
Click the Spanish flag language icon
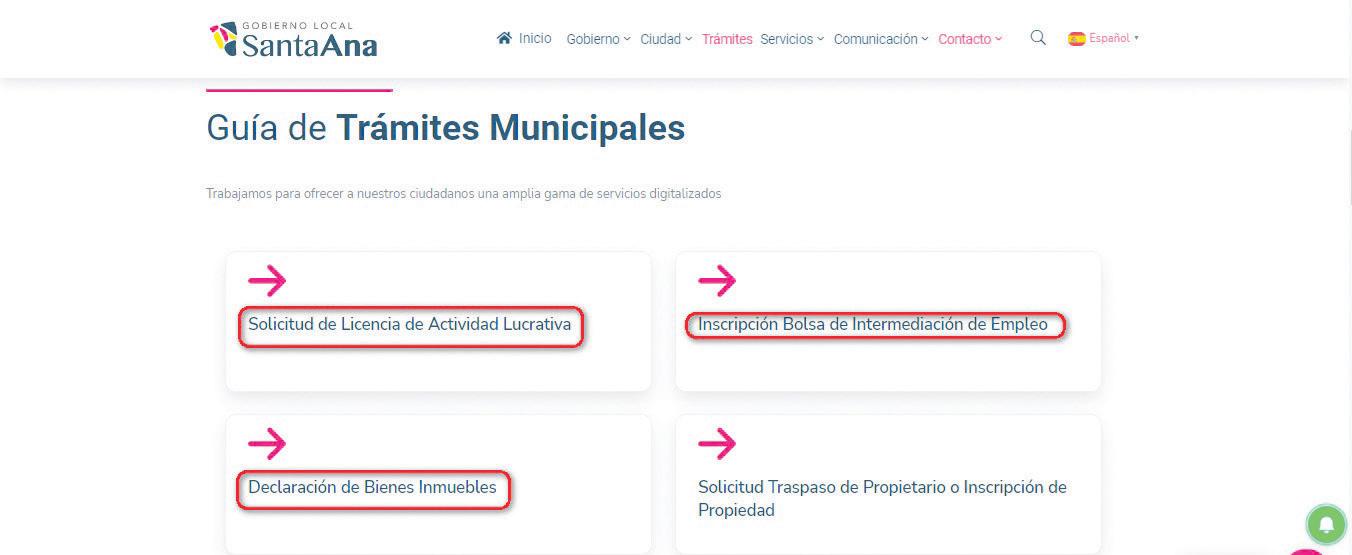(1076, 39)
